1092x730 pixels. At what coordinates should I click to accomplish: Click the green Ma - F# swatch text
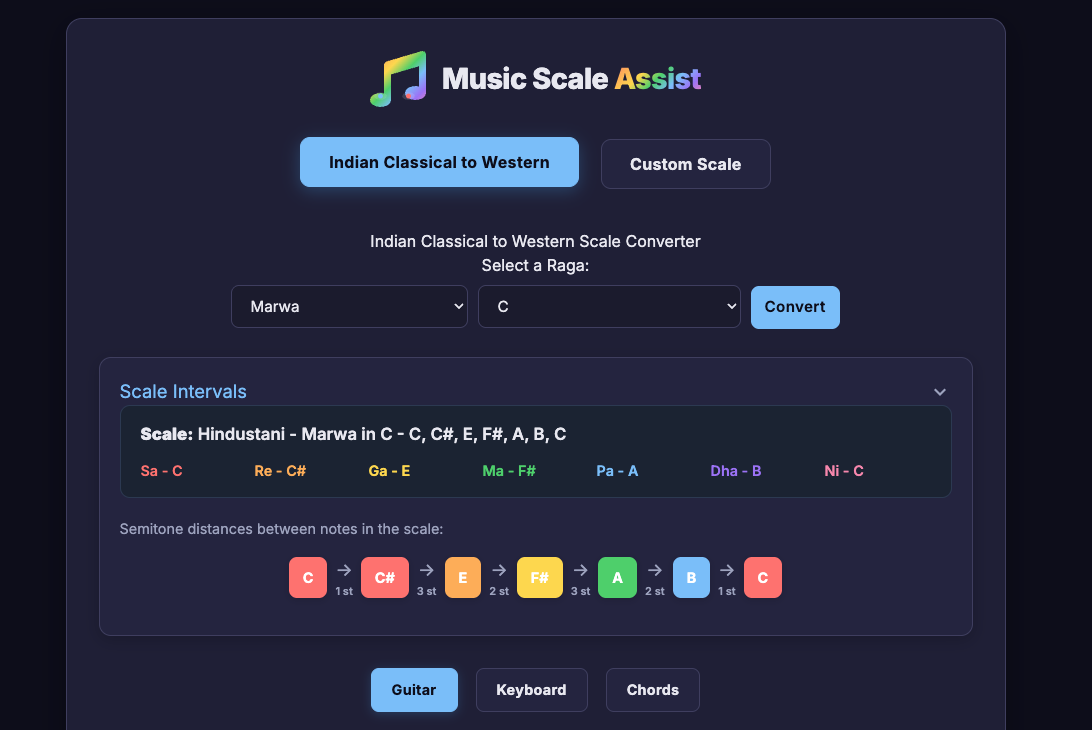508,470
